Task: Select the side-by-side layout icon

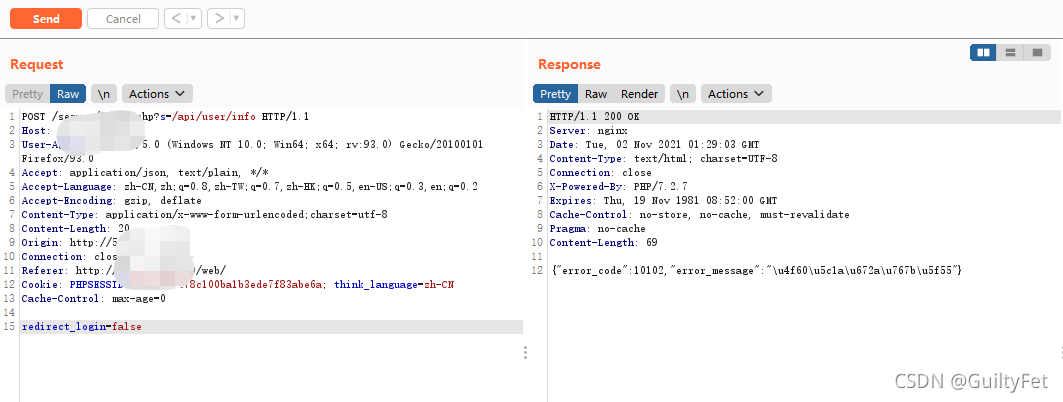Action: [983, 52]
